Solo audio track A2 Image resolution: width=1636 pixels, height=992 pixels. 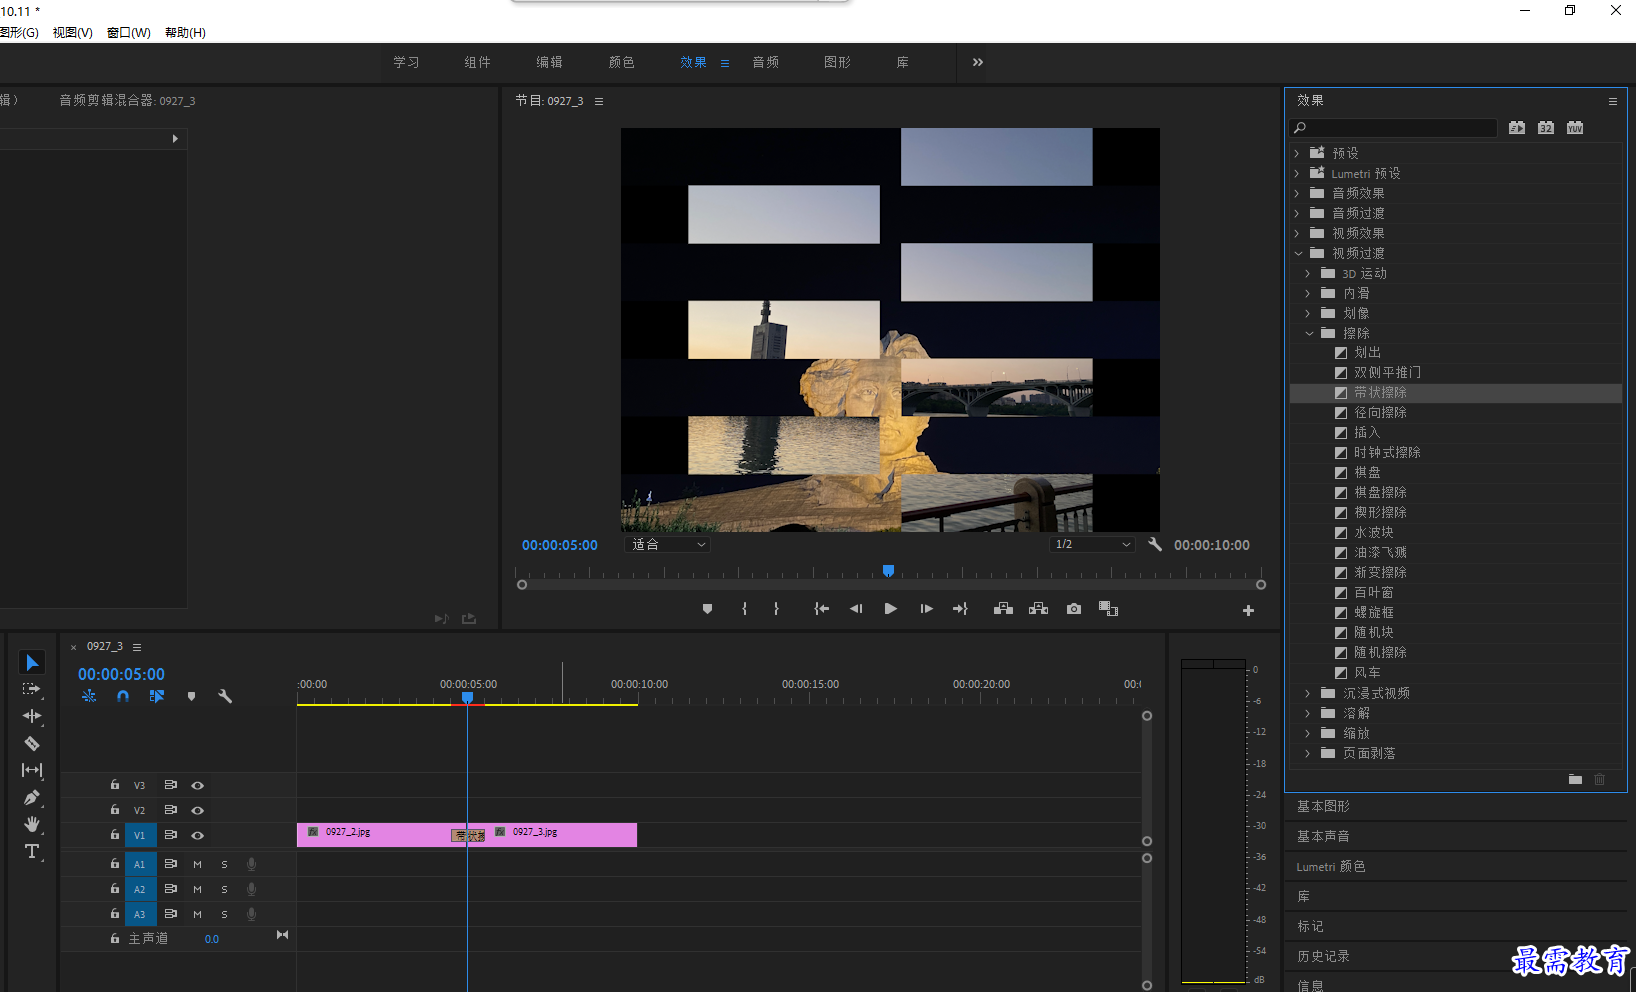point(224,889)
